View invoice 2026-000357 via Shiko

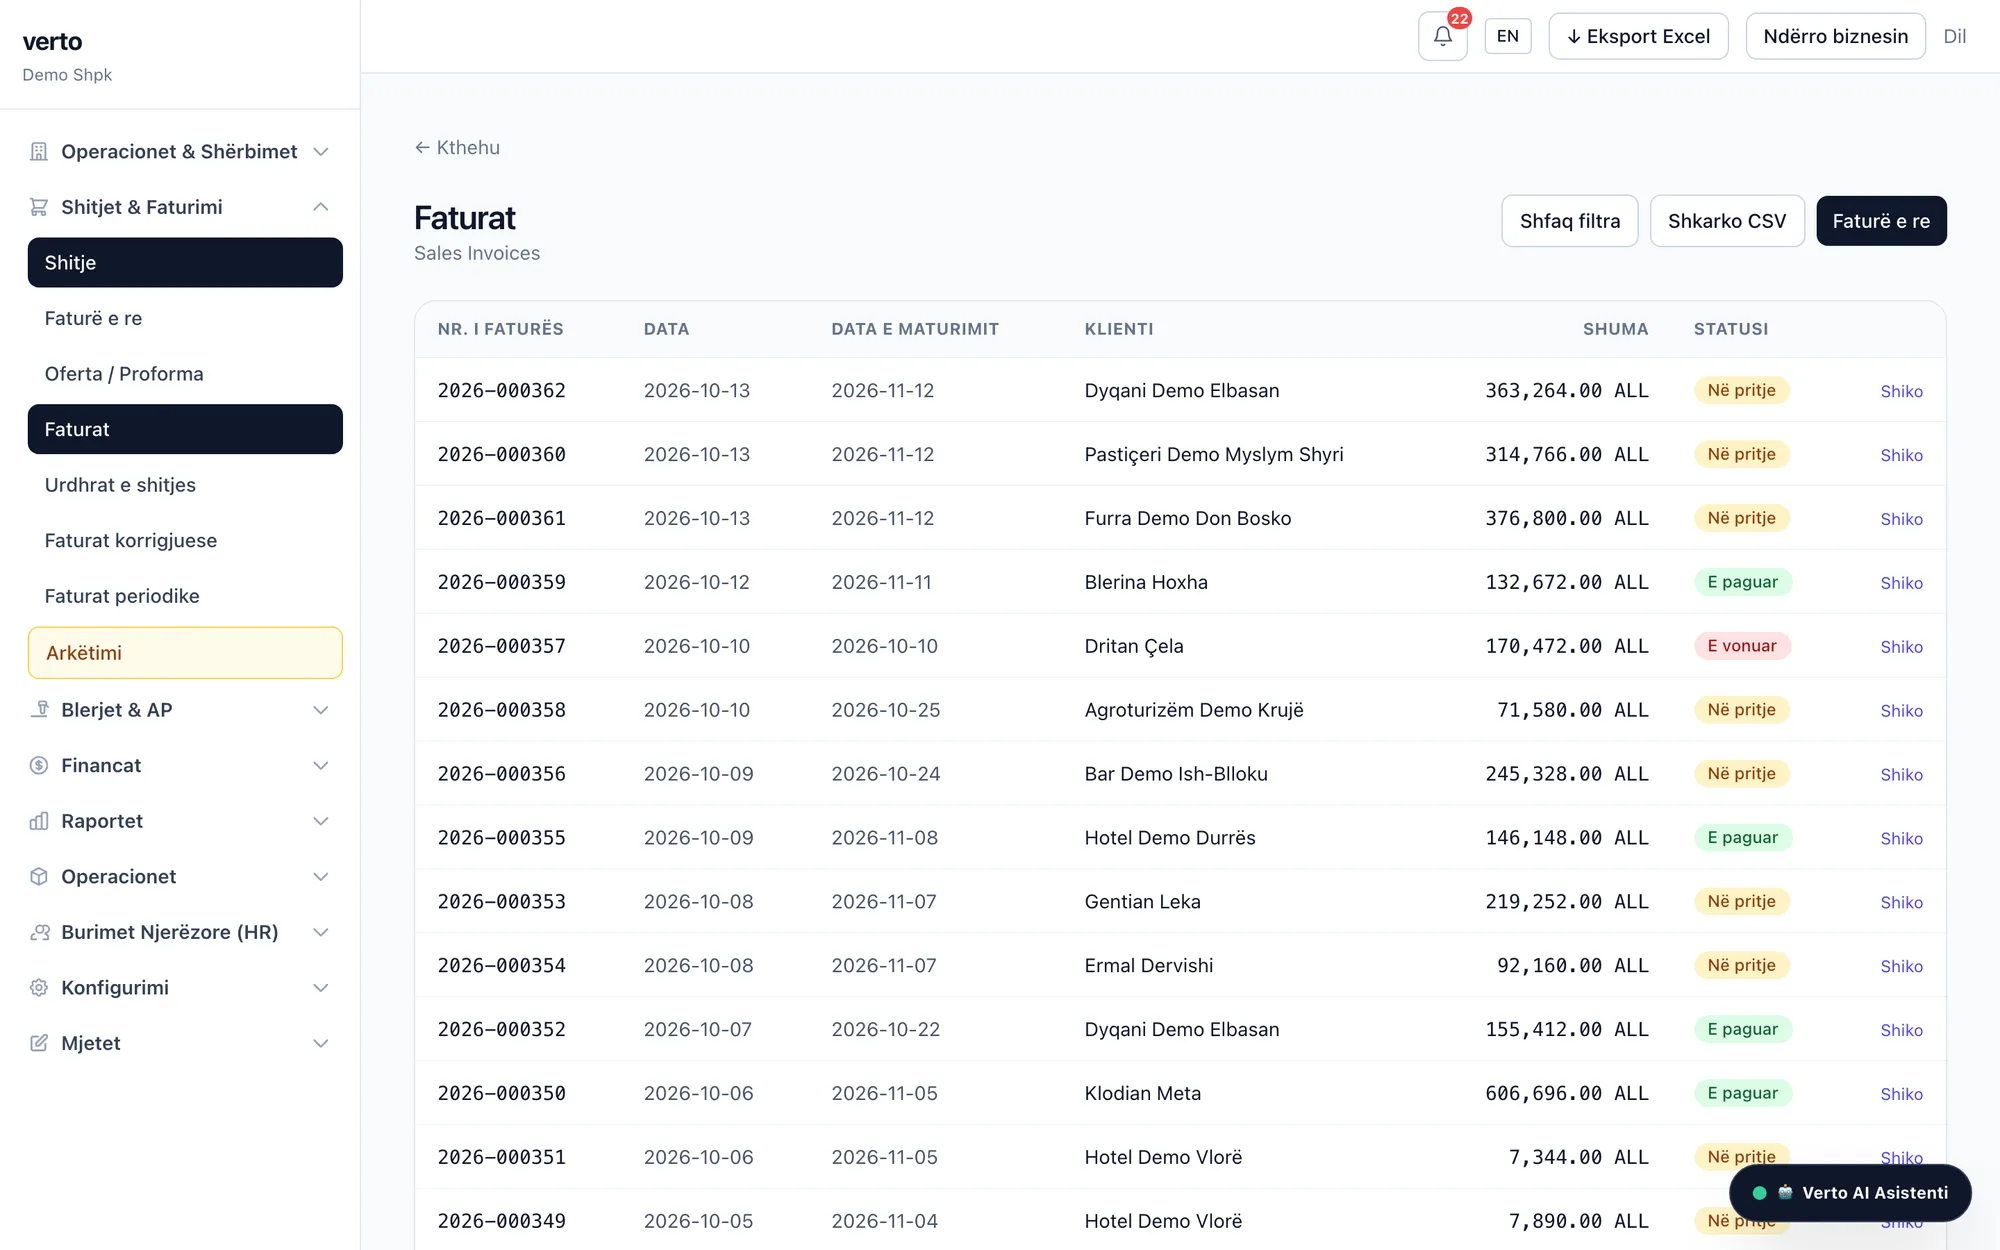coord(1901,647)
